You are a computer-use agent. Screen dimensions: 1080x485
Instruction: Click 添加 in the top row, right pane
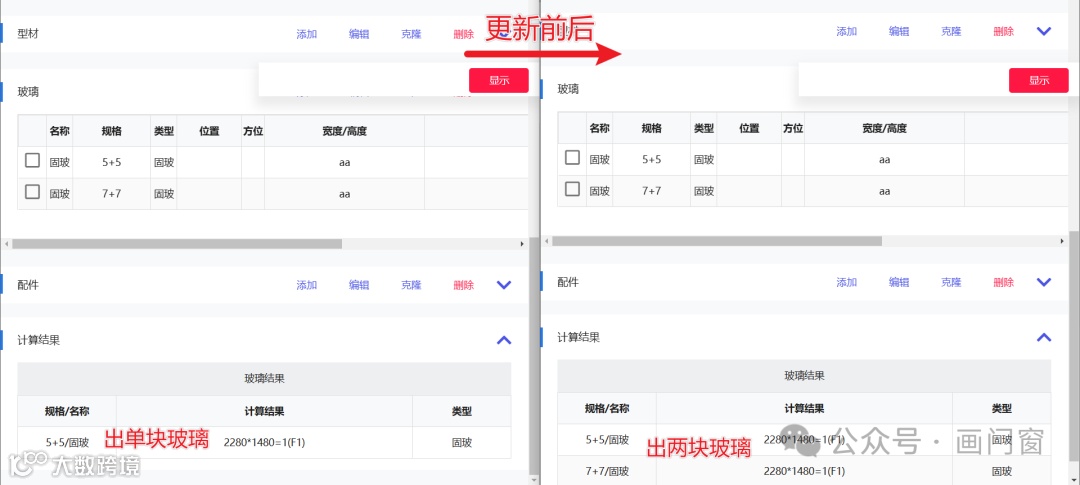coord(847,32)
